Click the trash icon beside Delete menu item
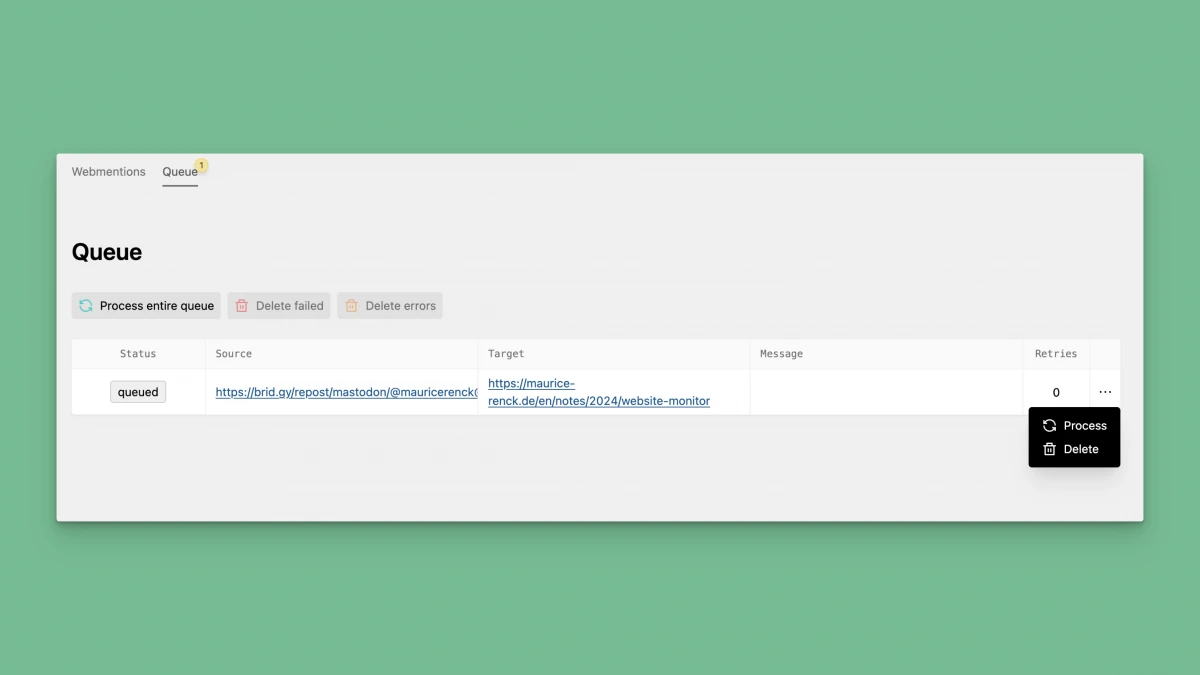This screenshot has width=1200, height=675. pyautogui.click(x=1049, y=449)
